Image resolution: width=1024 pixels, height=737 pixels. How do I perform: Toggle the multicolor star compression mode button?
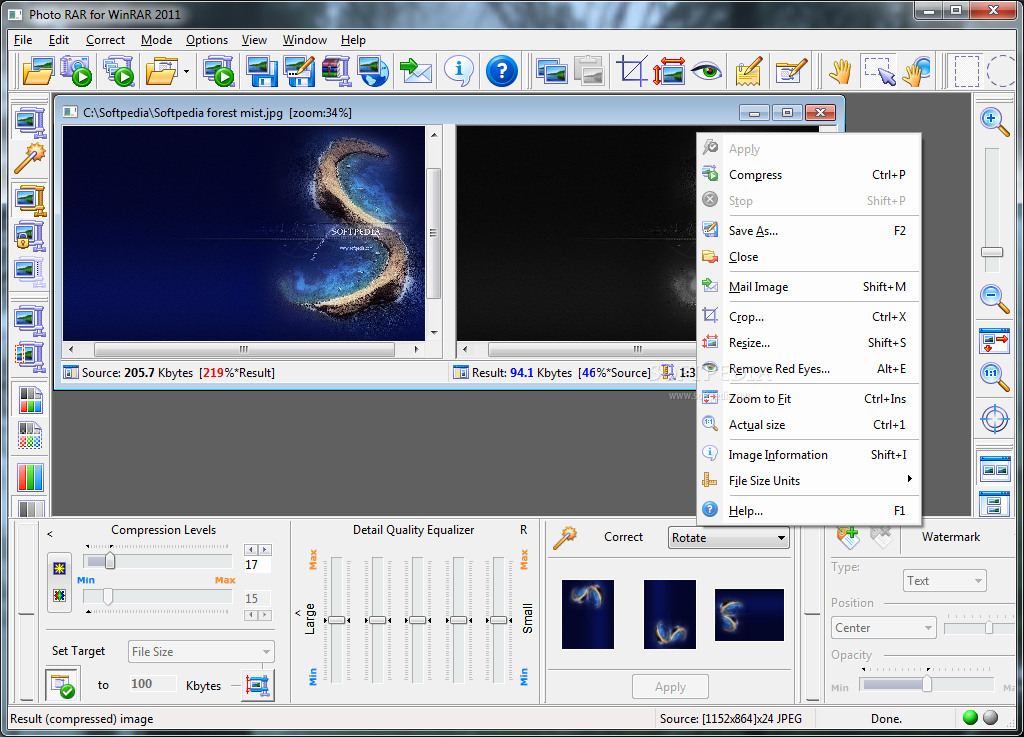[x=59, y=595]
